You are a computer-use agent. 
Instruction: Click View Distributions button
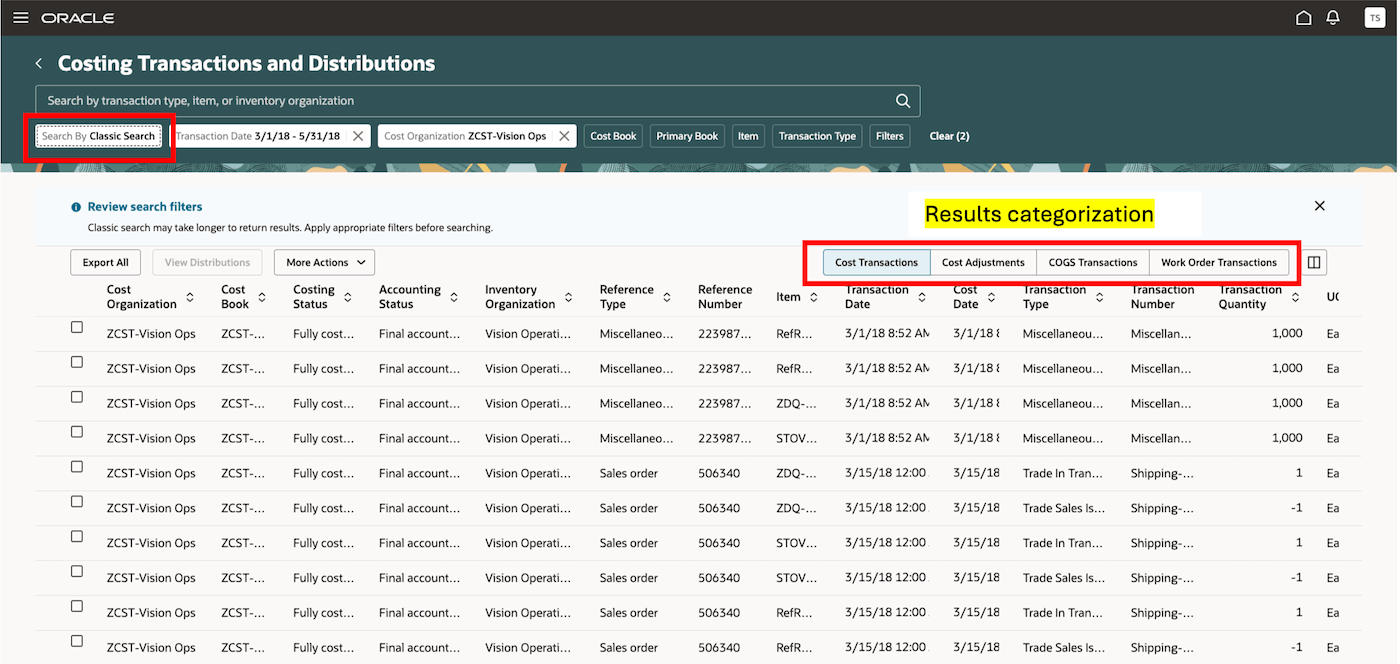pyautogui.click(x=207, y=263)
